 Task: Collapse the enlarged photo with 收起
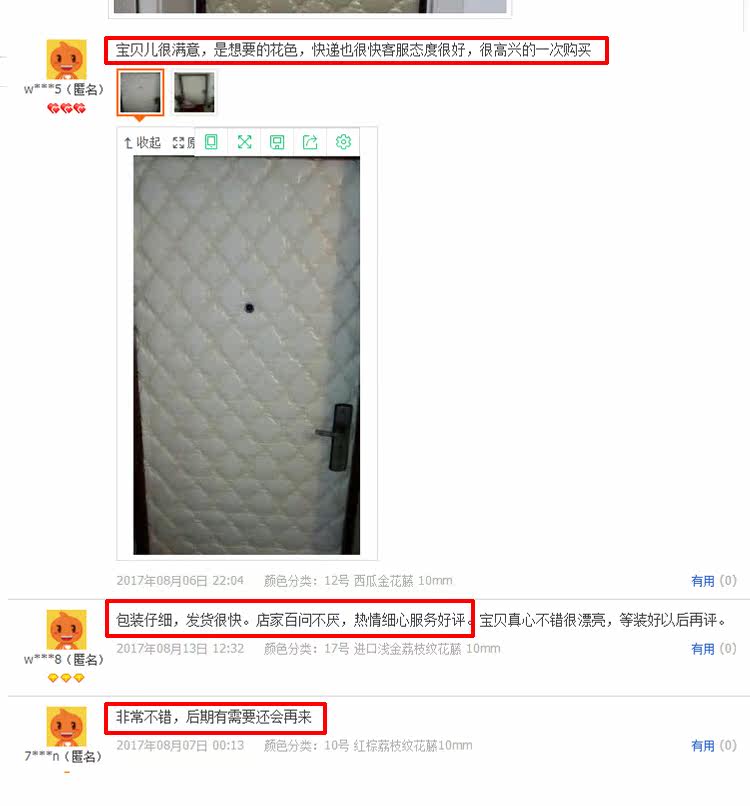tap(142, 142)
